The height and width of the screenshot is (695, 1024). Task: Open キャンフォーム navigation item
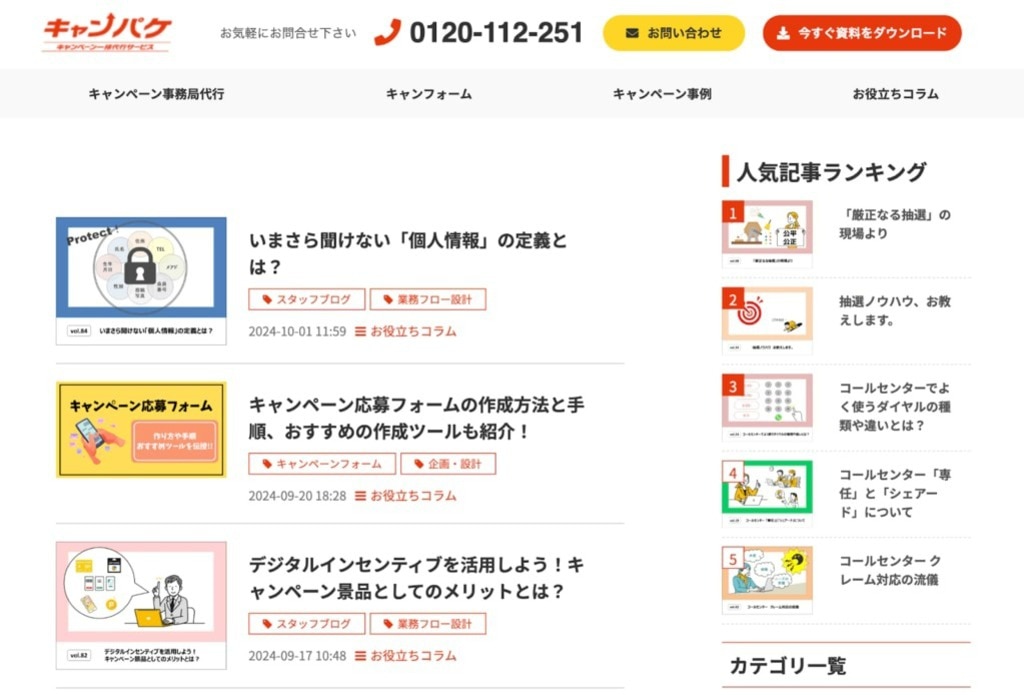(x=428, y=94)
